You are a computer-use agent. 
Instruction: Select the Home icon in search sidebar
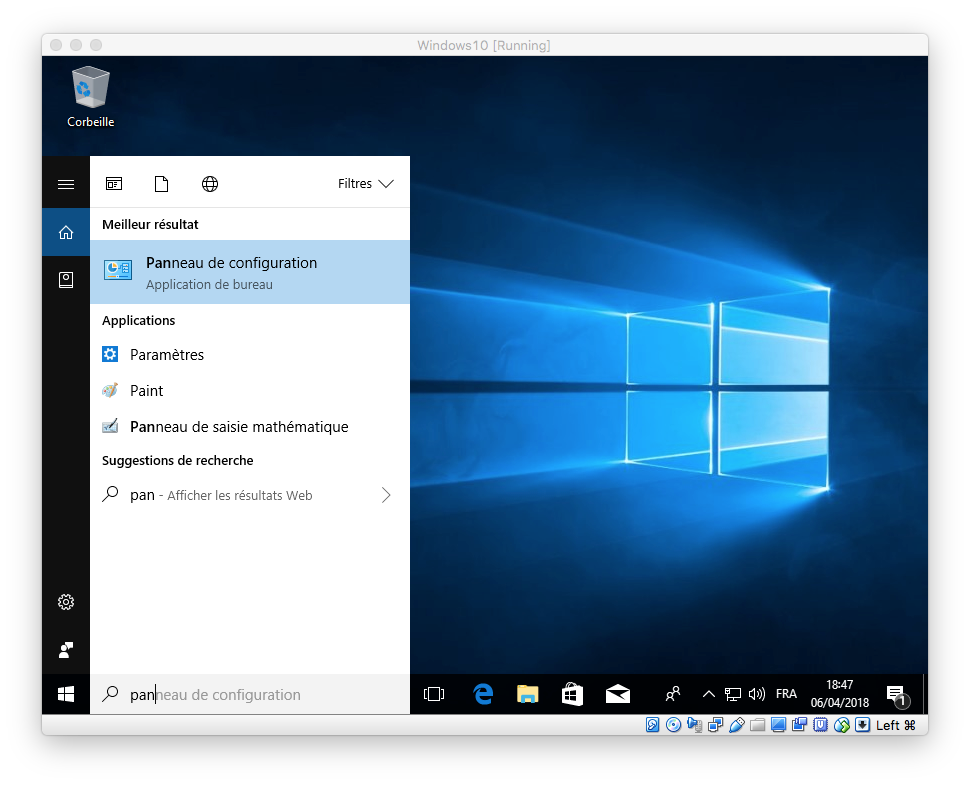tap(66, 233)
